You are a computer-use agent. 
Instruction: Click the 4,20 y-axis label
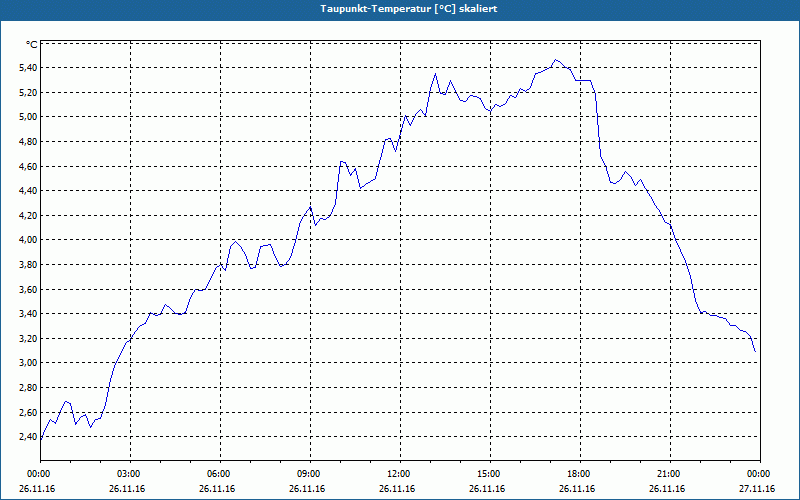(x=29, y=215)
